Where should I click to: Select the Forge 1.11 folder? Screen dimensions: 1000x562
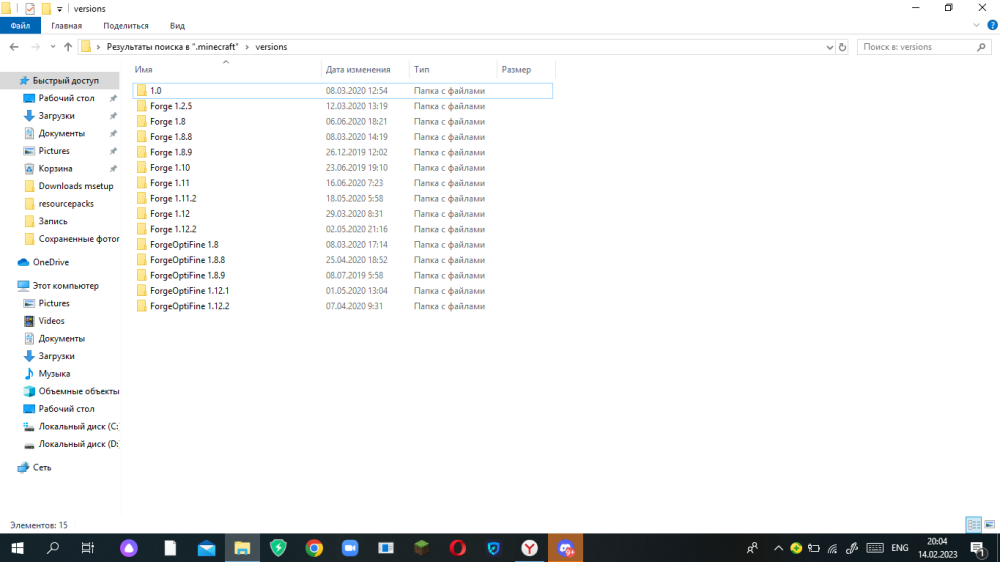coord(342,182)
